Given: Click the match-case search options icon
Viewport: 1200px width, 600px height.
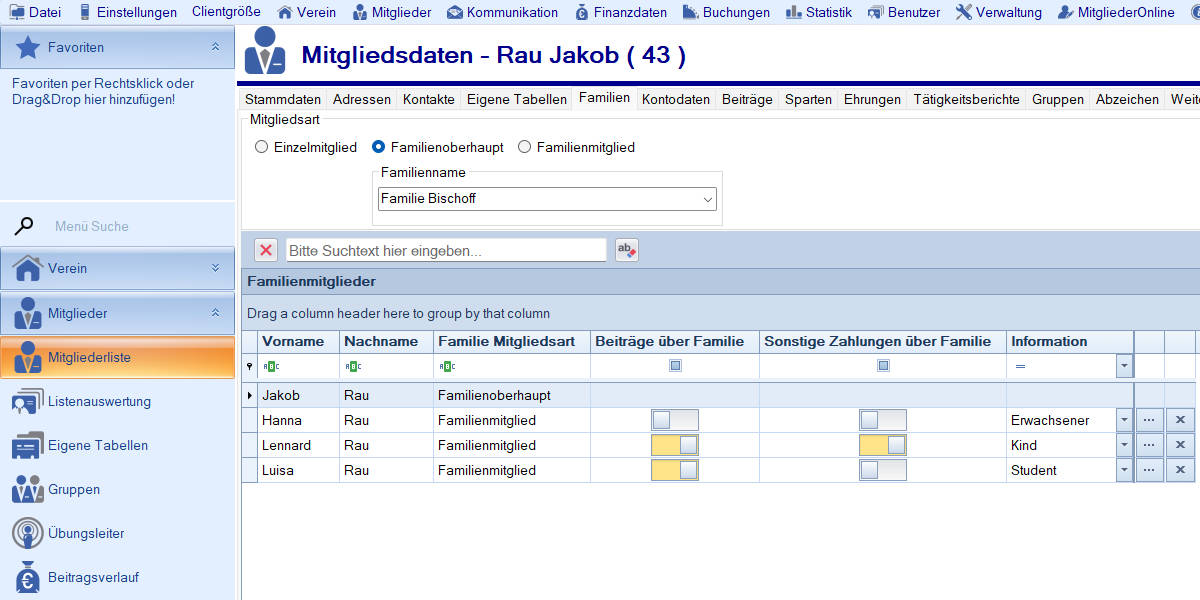Looking at the screenshot, I should pos(627,250).
